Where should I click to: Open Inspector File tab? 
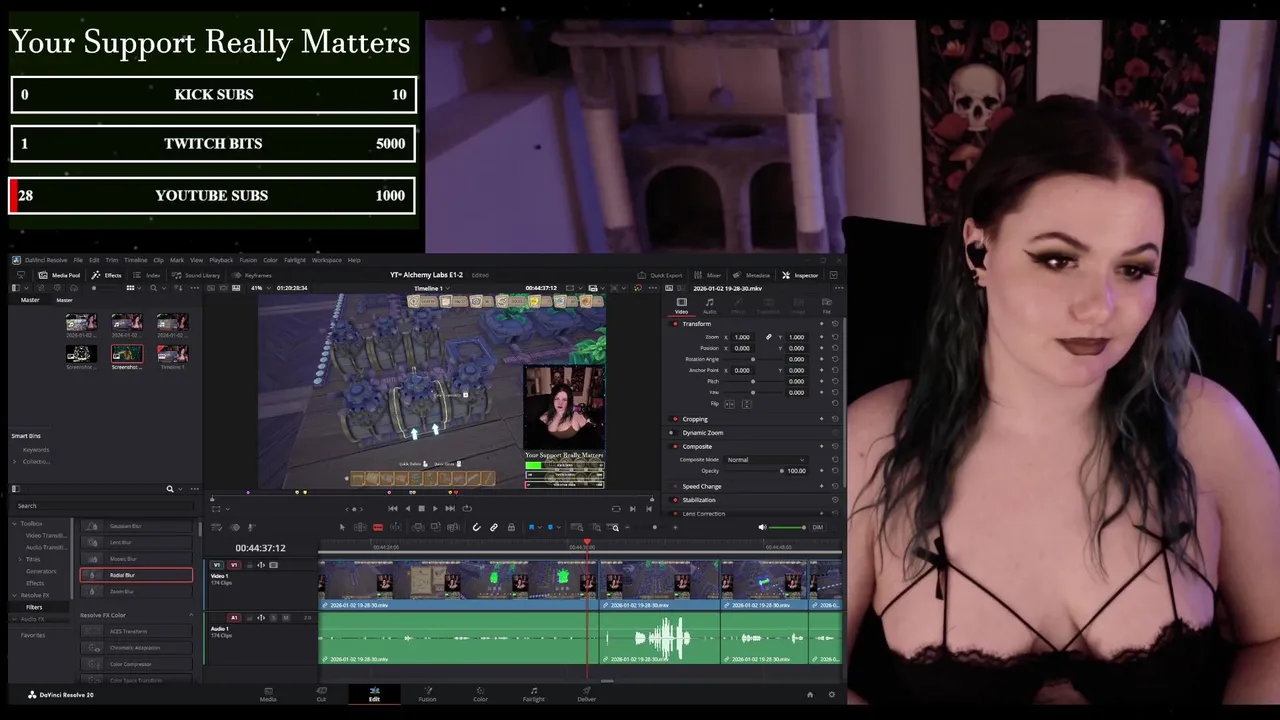tap(827, 305)
